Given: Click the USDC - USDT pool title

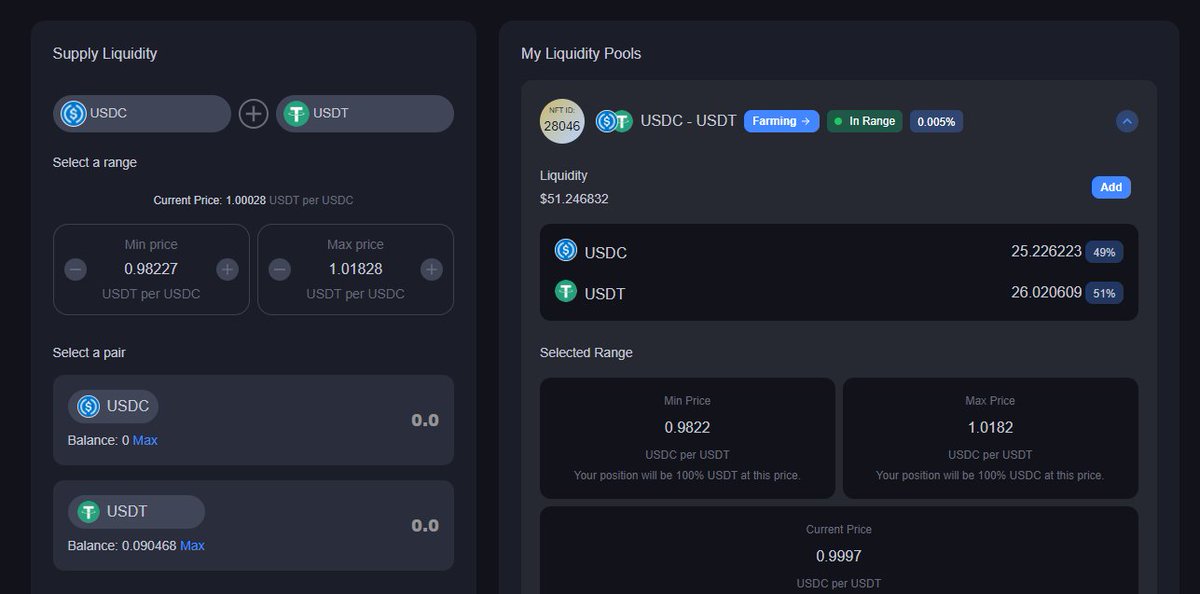Looking at the screenshot, I should [x=688, y=121].
